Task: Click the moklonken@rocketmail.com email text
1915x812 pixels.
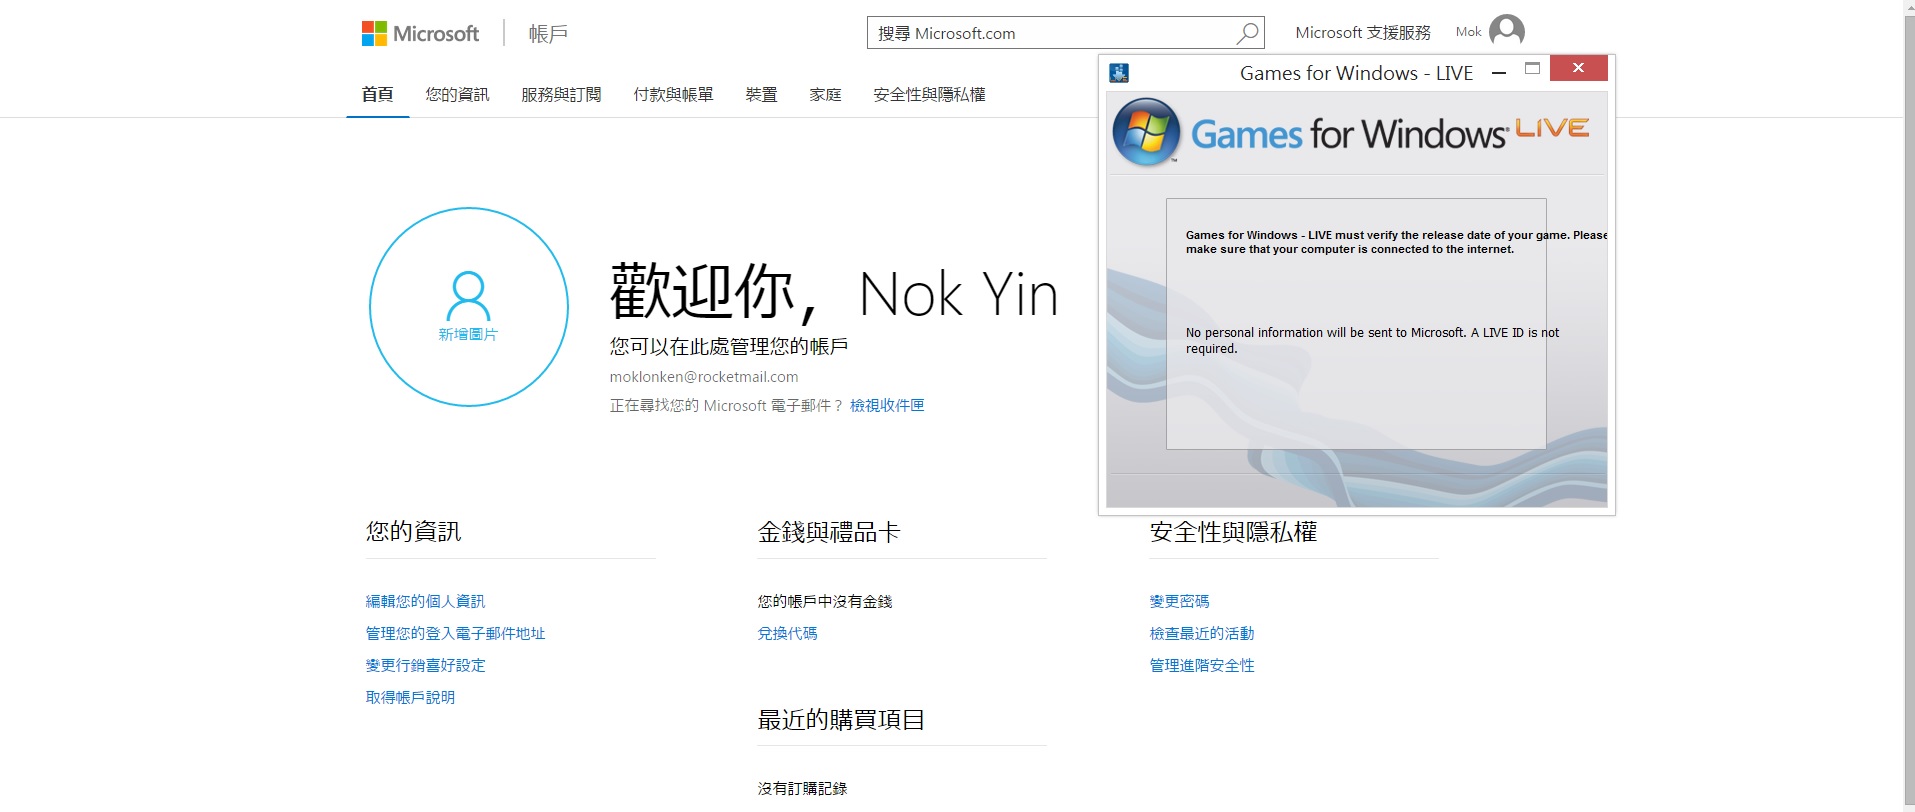Action: (x=704, y=377)
